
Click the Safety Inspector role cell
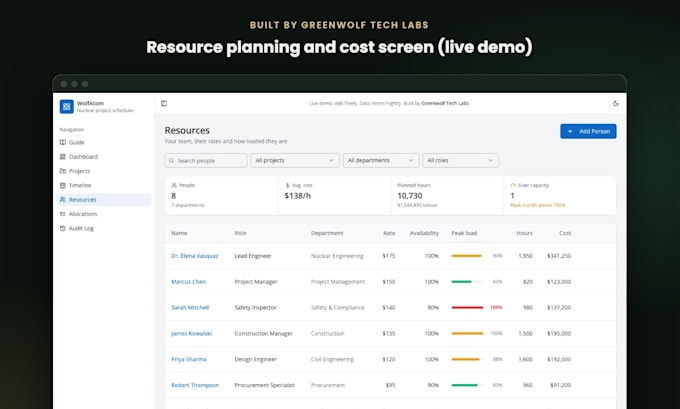(255, 308)
